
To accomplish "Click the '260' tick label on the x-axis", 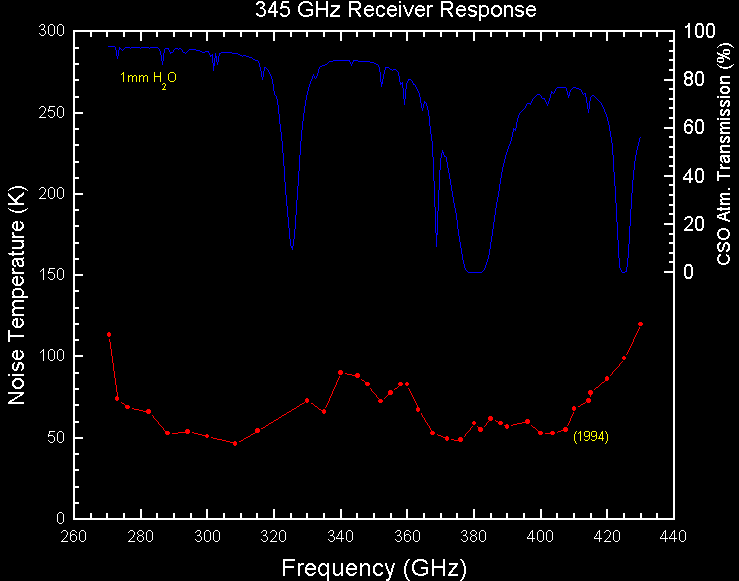I will 74,537.
